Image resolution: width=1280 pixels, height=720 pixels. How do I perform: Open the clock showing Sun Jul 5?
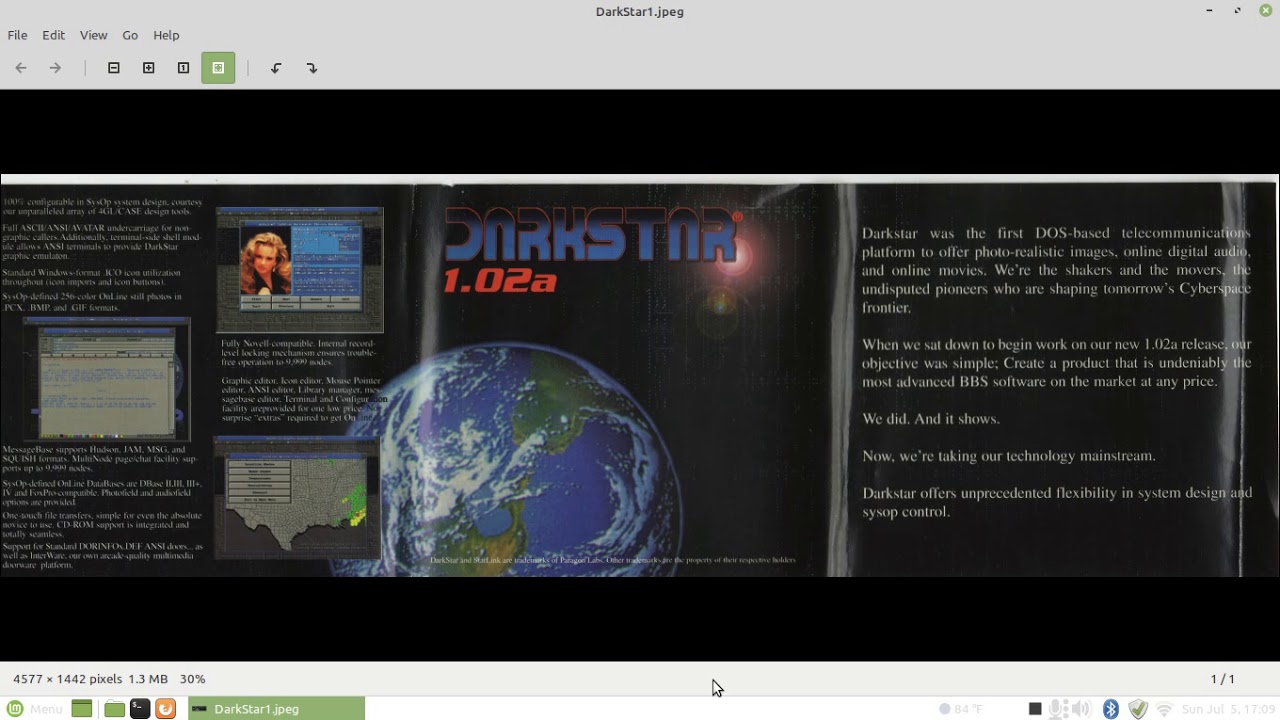[1230, 709]
